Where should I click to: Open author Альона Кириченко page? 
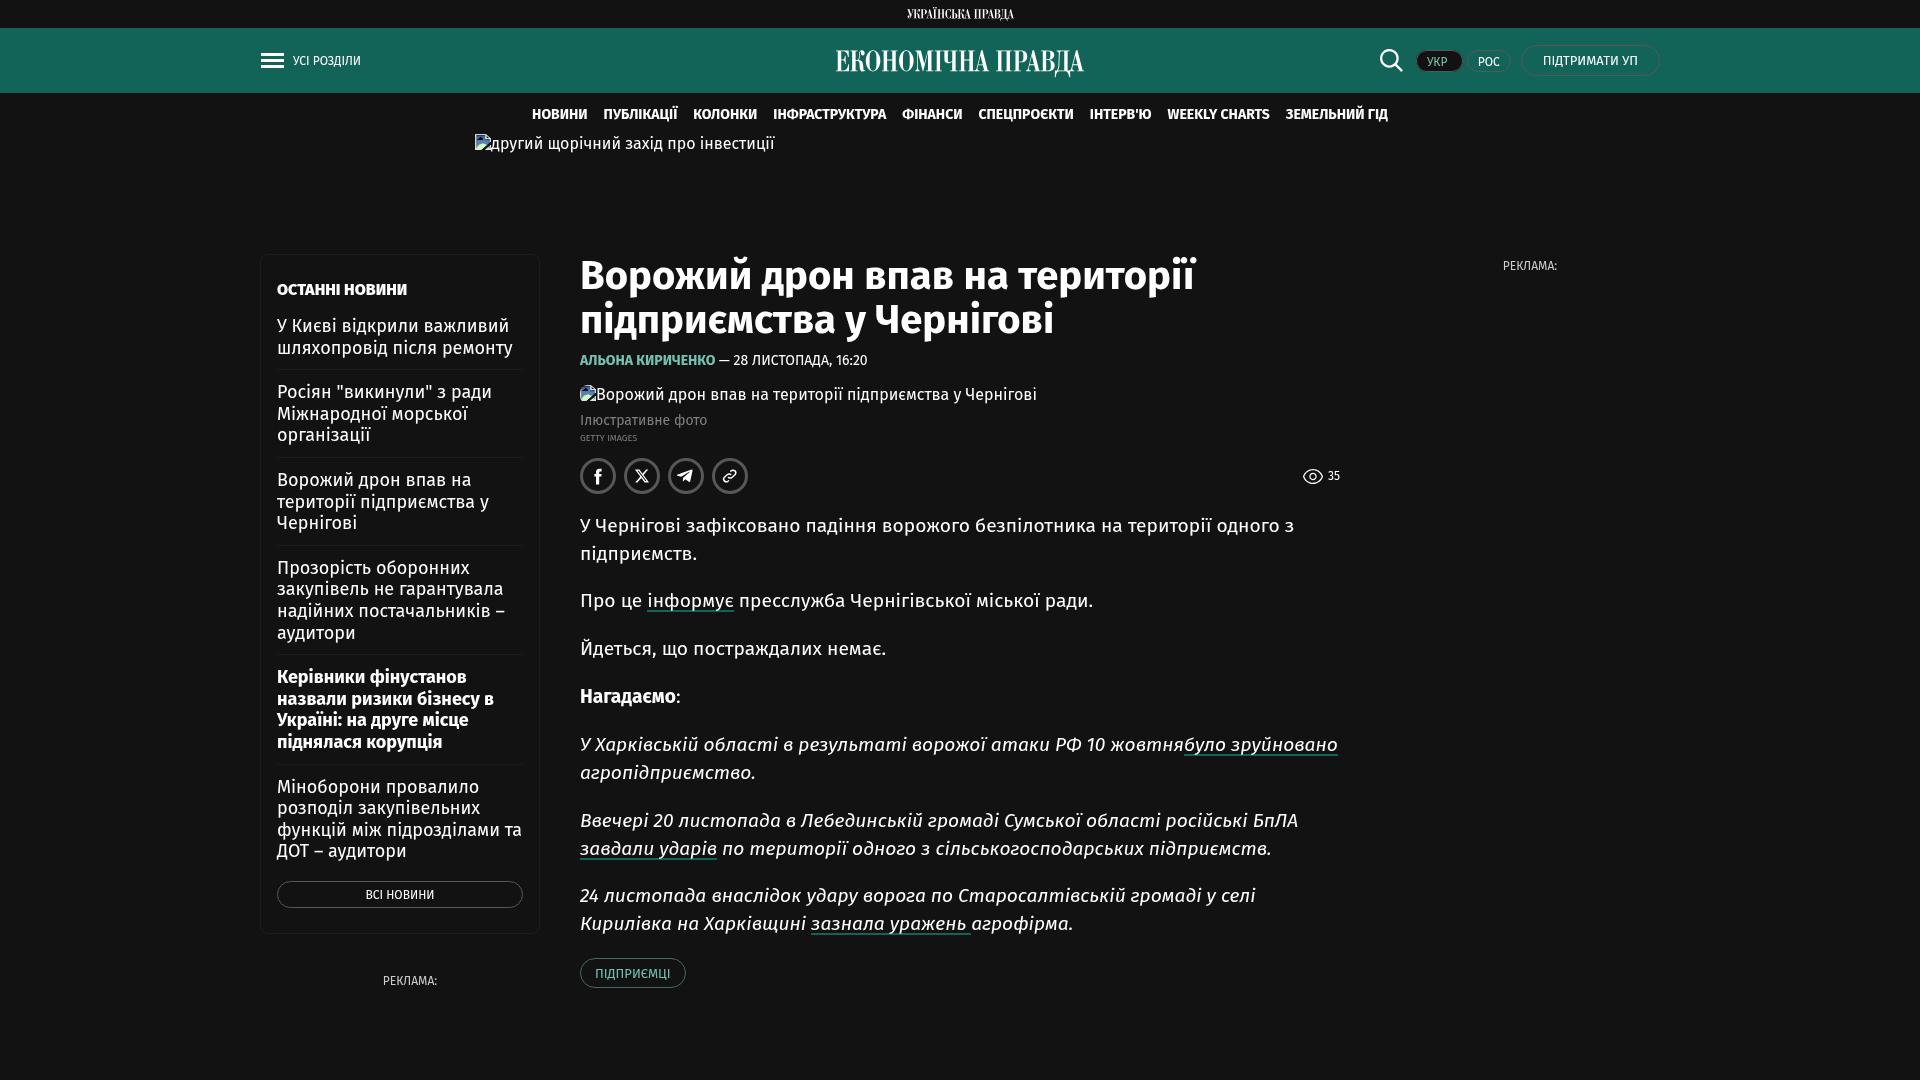(x=647, y=360)
